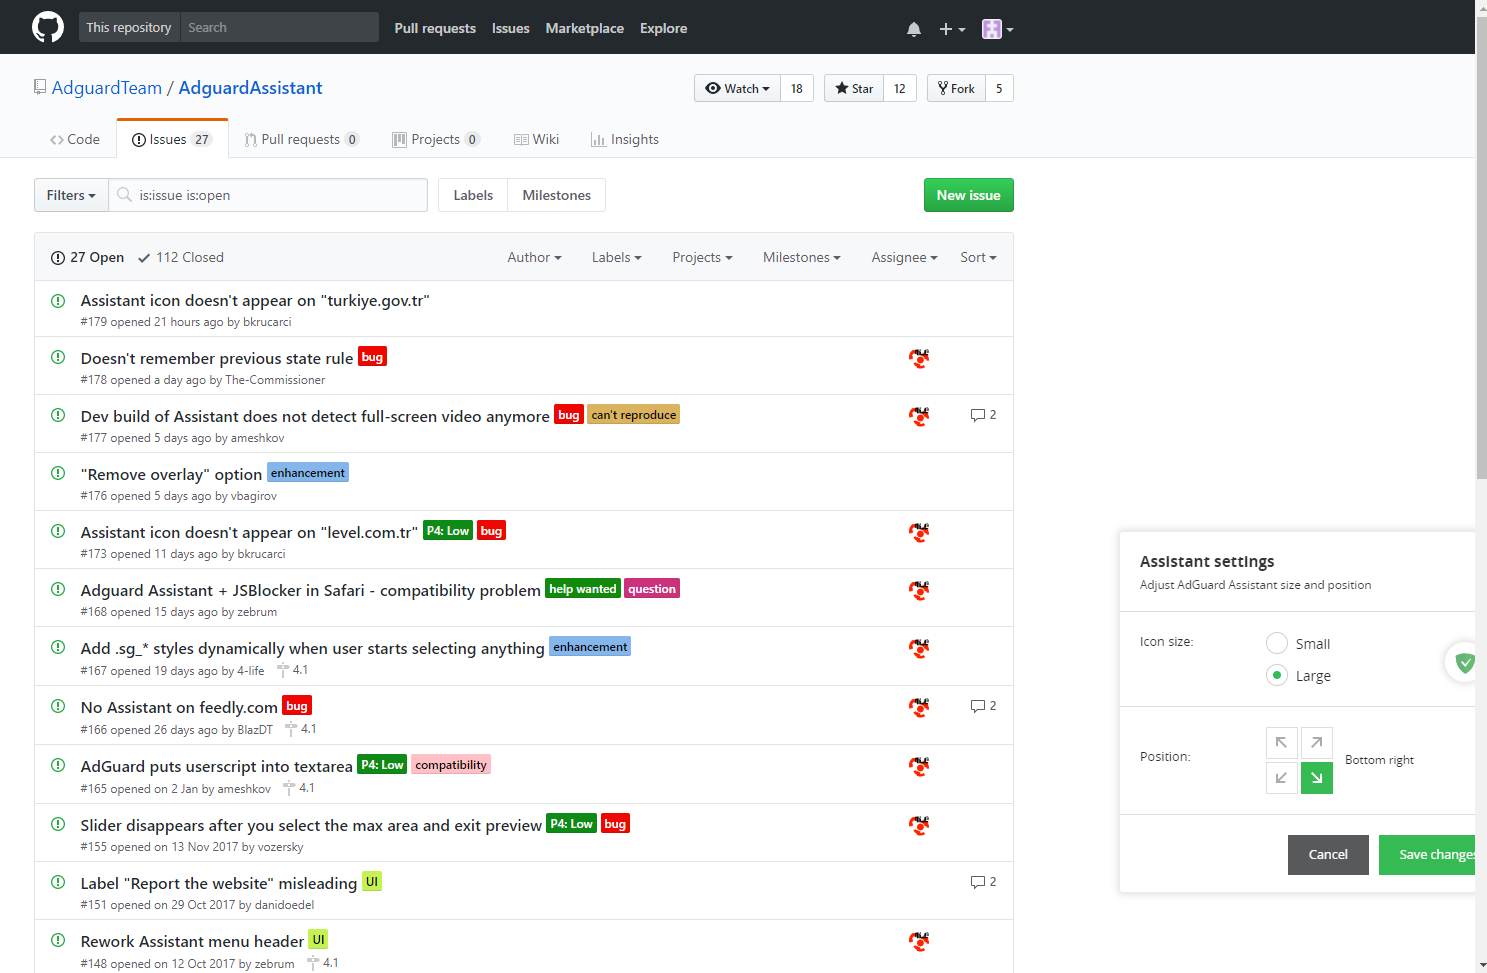
Task: Click the Fork icon for the repository
Action: pyautogui.click(x=941, y=88)
